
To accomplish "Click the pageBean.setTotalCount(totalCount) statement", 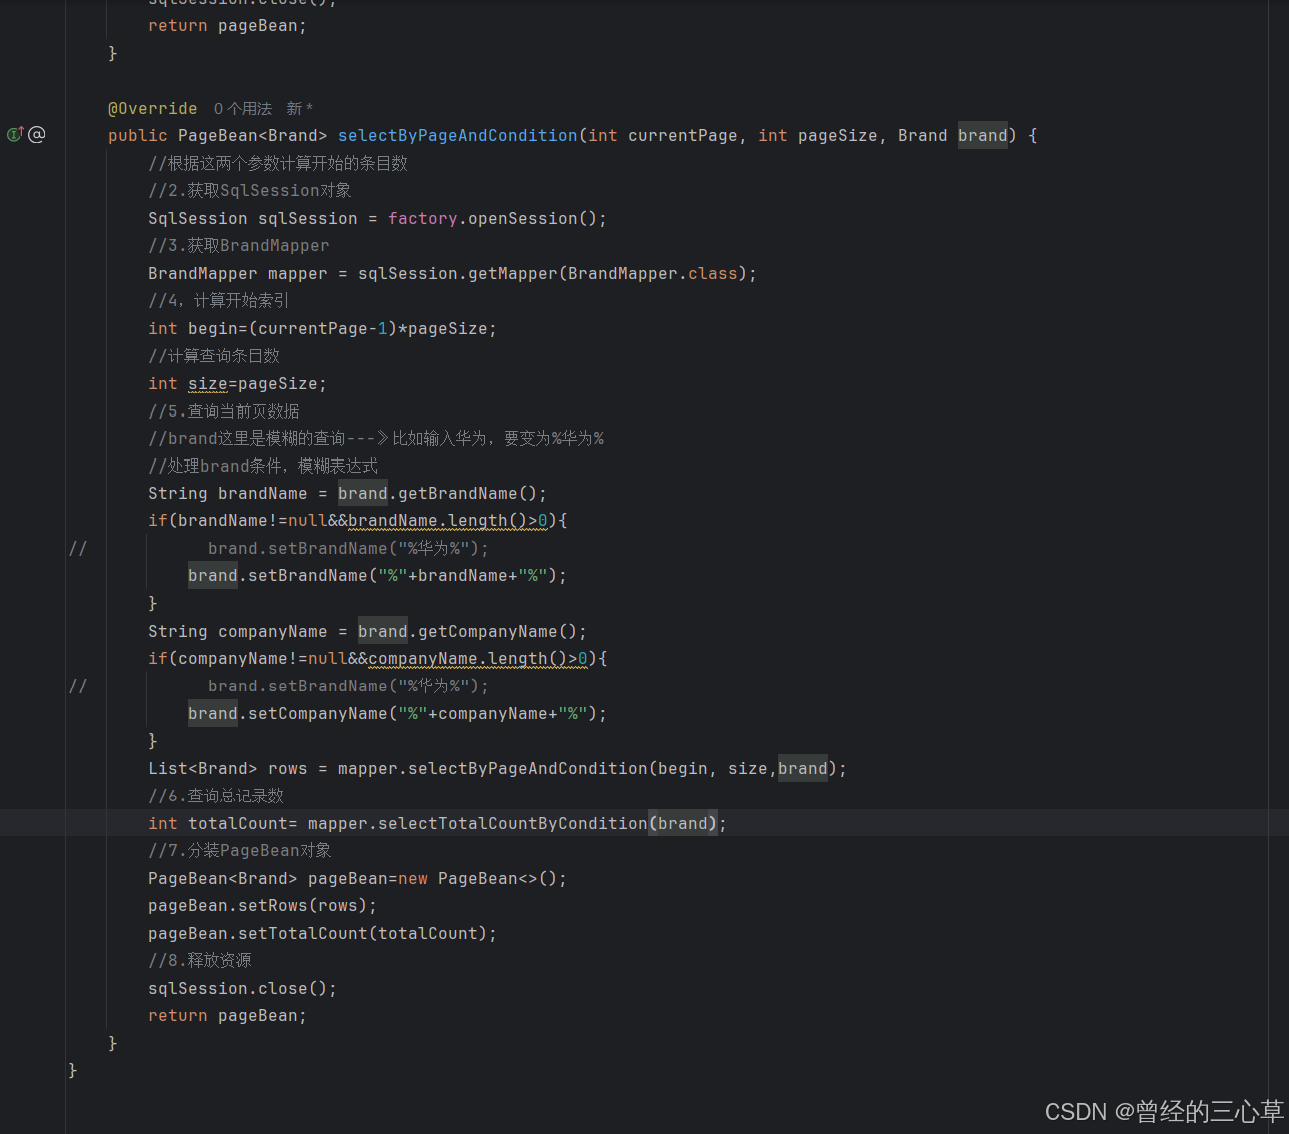I will pos(322,933).
